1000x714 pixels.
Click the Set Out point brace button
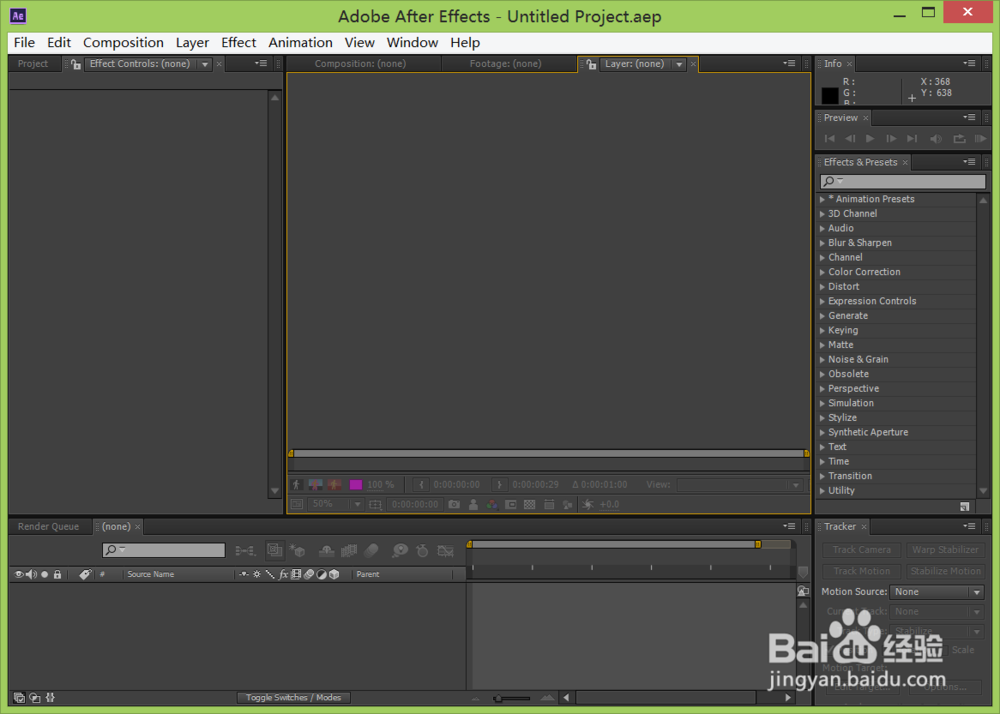(x=499, y=484)
